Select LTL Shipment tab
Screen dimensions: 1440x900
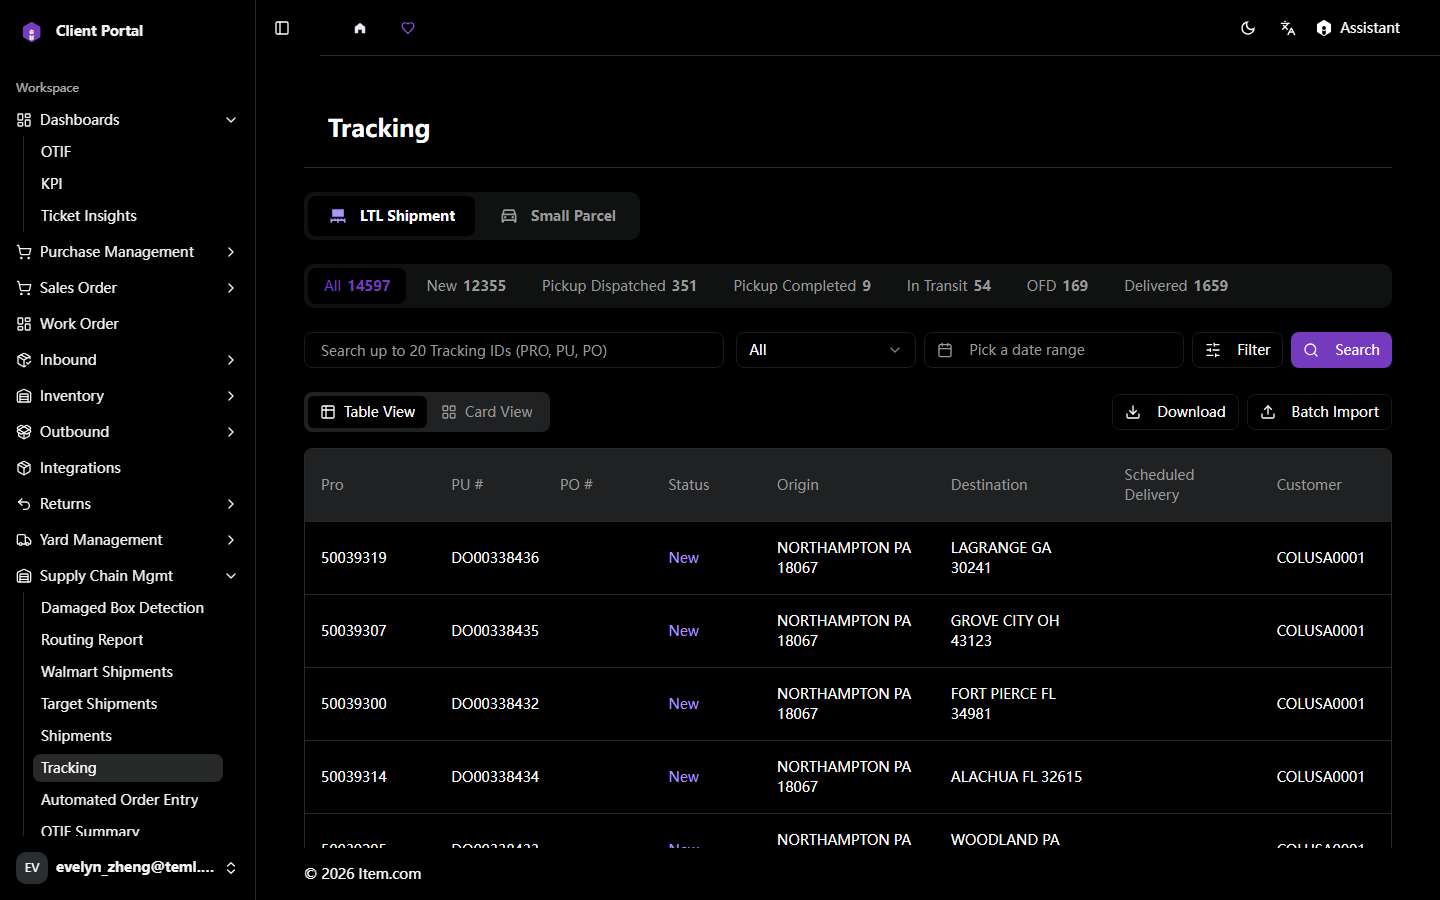pos(392,216)
